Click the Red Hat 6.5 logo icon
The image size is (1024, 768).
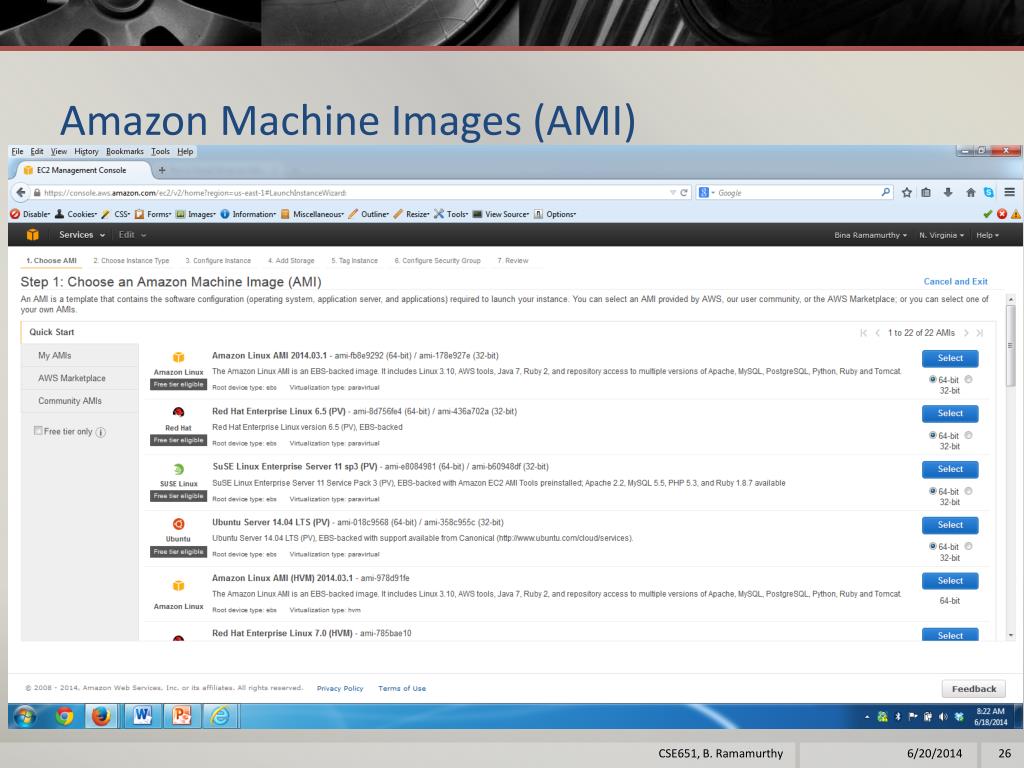178,412
